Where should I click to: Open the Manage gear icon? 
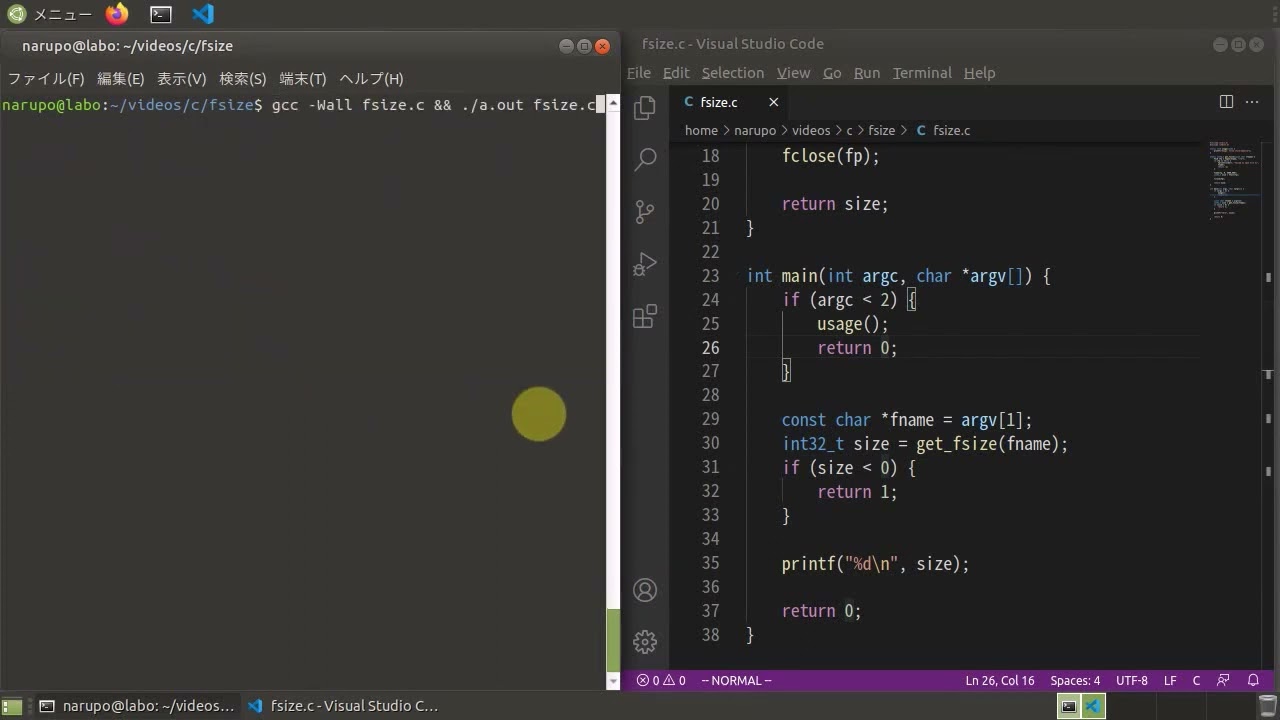(x=645, y=642)
